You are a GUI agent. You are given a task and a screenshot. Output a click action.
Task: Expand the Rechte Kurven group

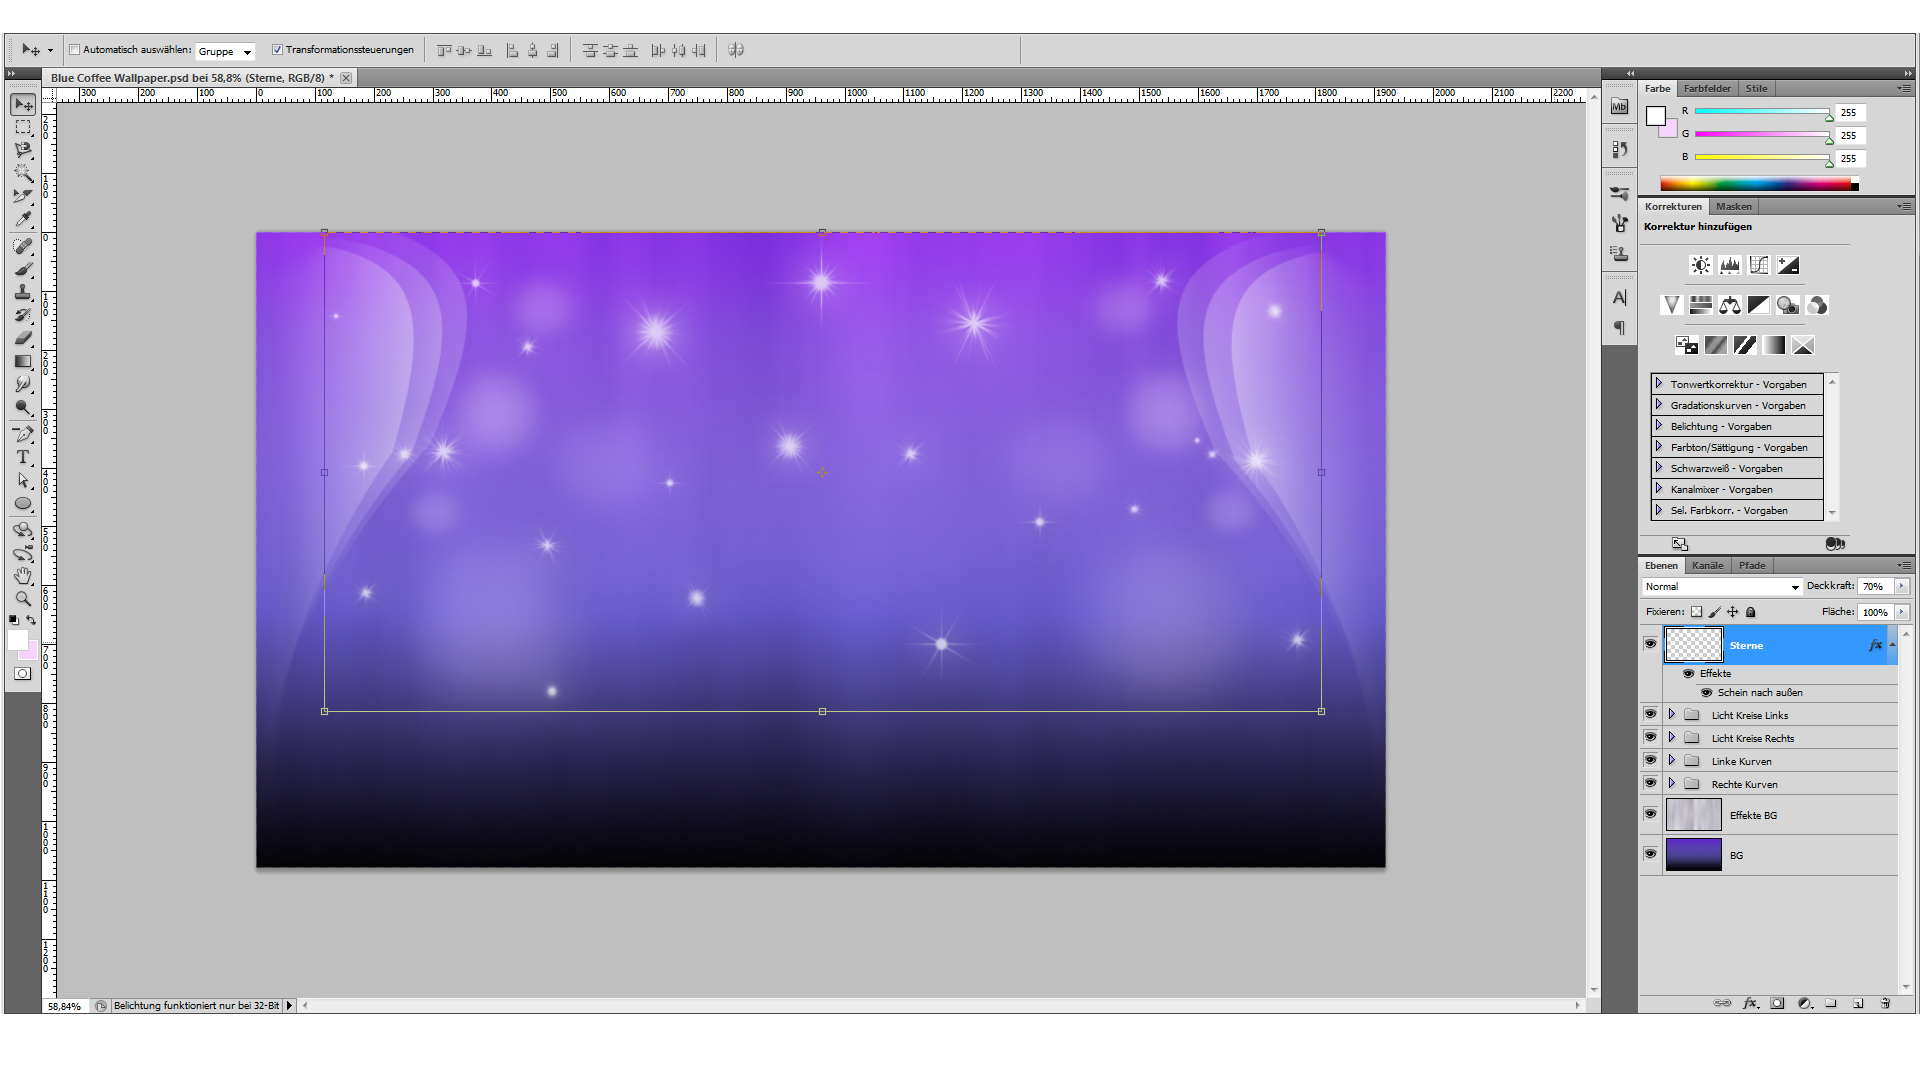click(x=1671, y=783)
